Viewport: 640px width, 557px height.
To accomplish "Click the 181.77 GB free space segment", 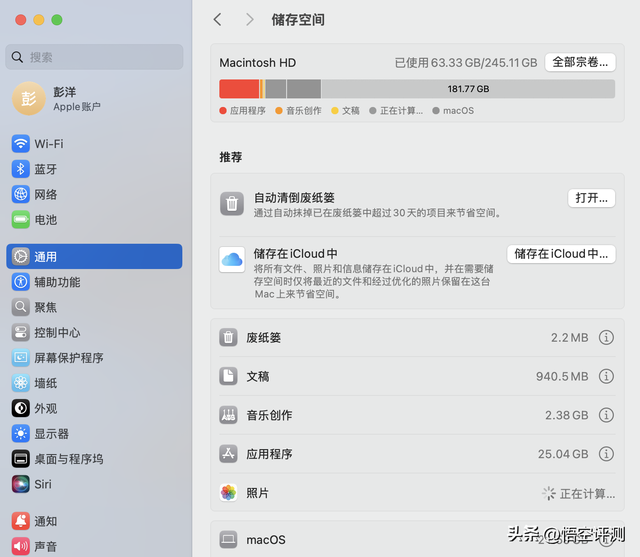I will coord(468,89).
